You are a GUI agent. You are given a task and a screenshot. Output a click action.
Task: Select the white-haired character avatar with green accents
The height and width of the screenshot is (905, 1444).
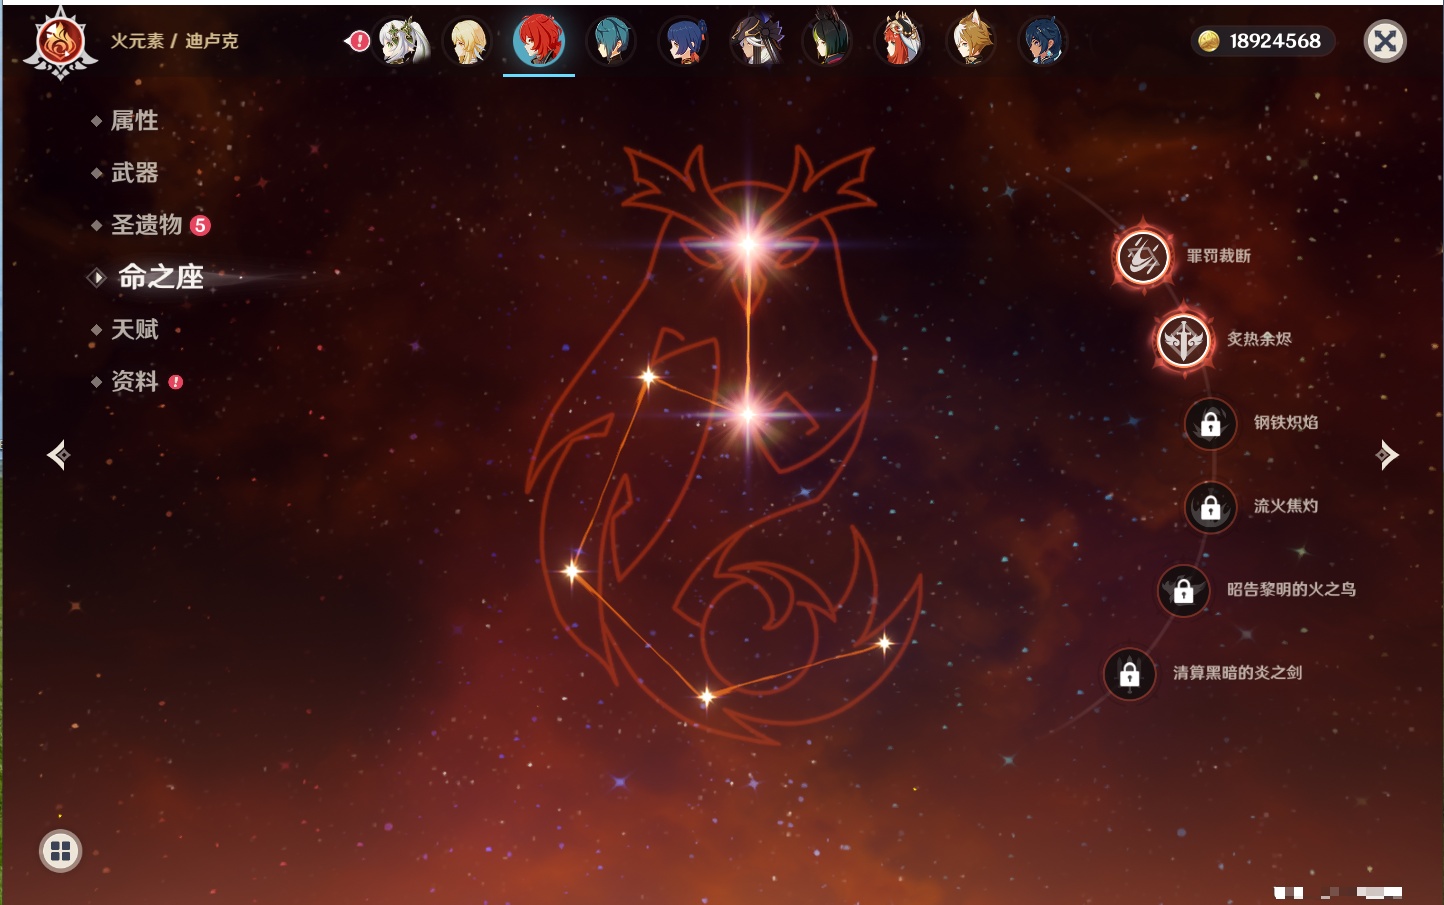pyautogui.click(x=403, y=41)
